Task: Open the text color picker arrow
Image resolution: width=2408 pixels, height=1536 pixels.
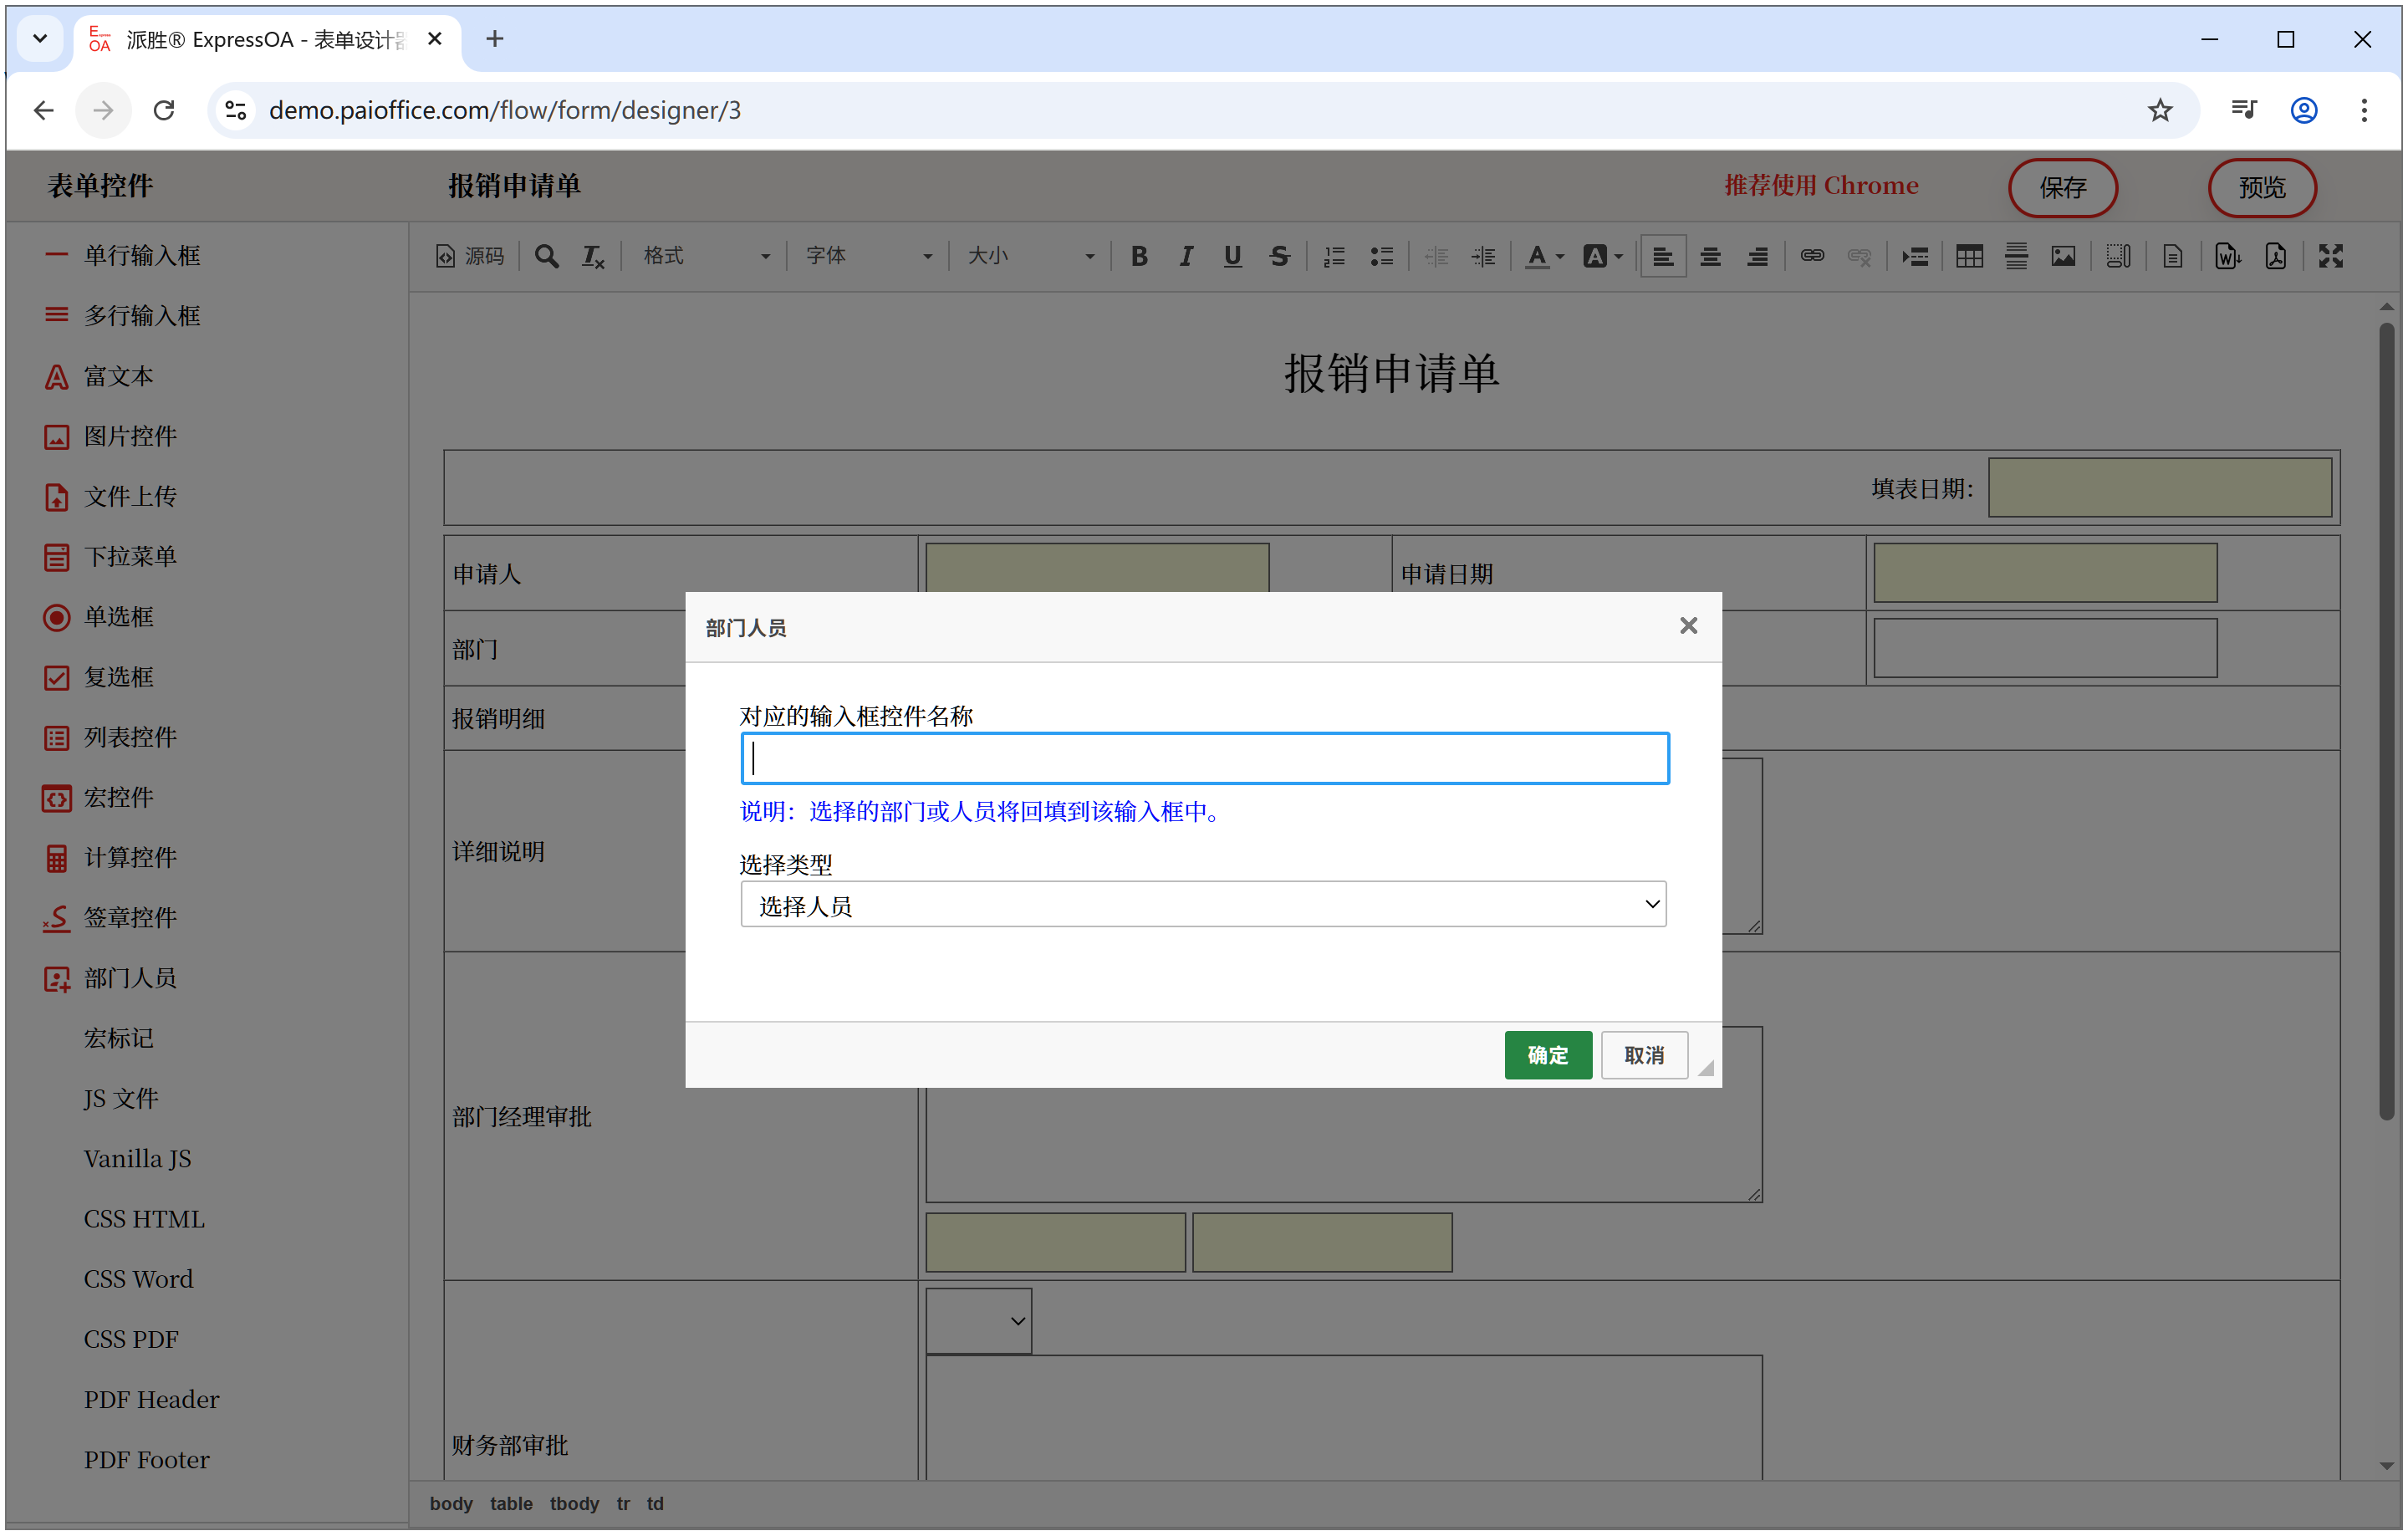Action: tap(1560, 256)
